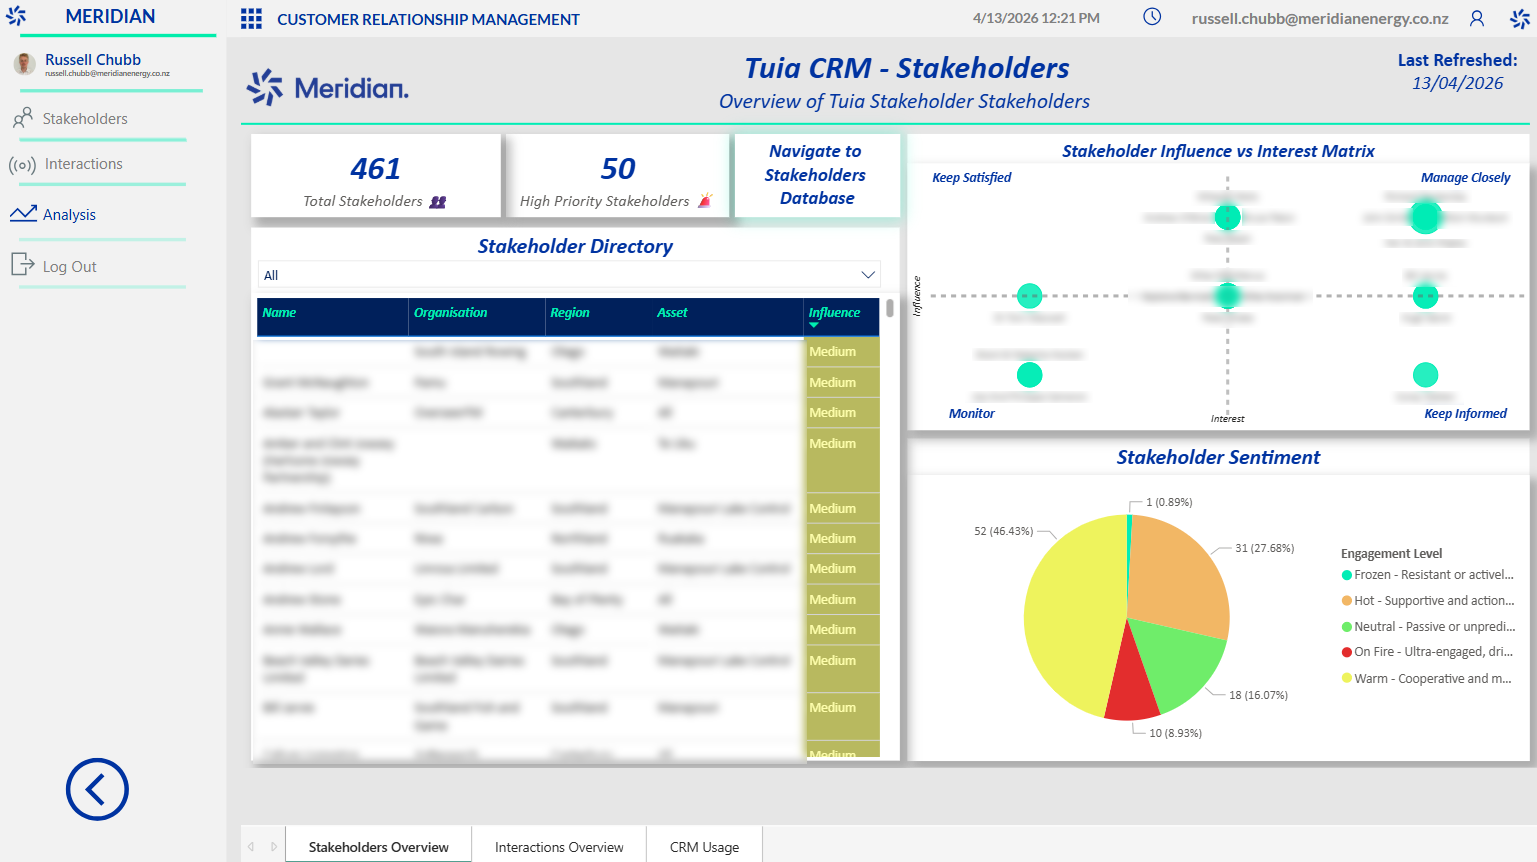Open Stakeholders from the sidebar icon
Viewport: 1537px width, 862px height.
(x=23, y=118)
